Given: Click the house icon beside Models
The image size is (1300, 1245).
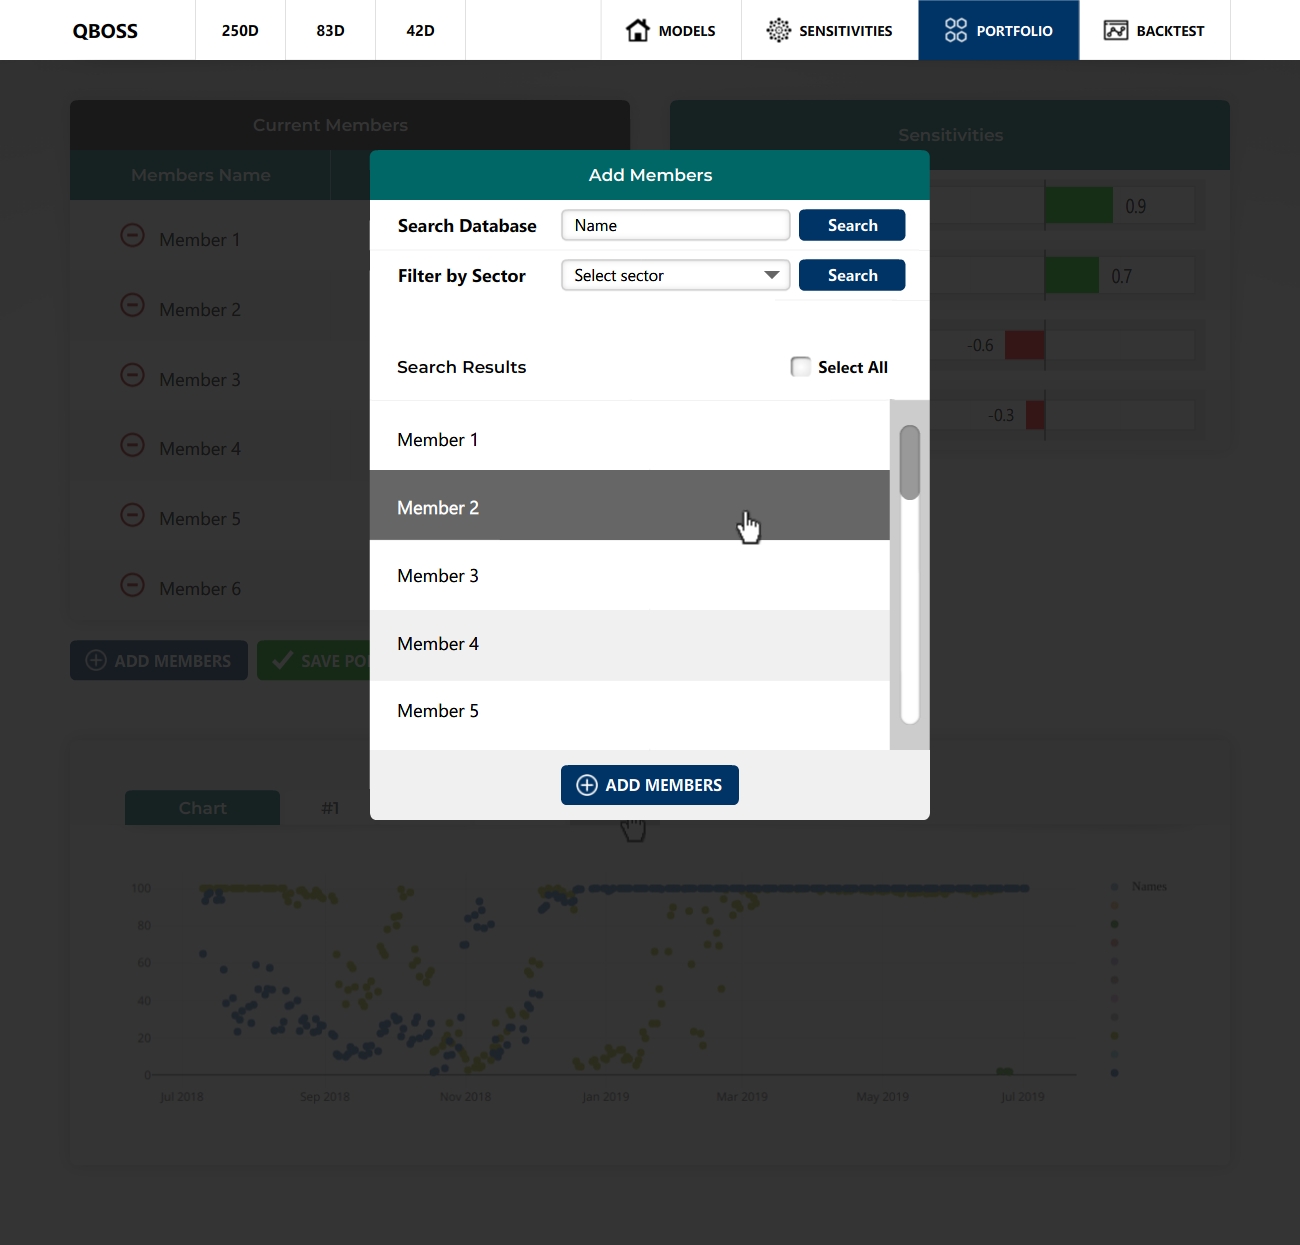Looking at the screenshot, I should pyautogui.click(x=638, y=30).
